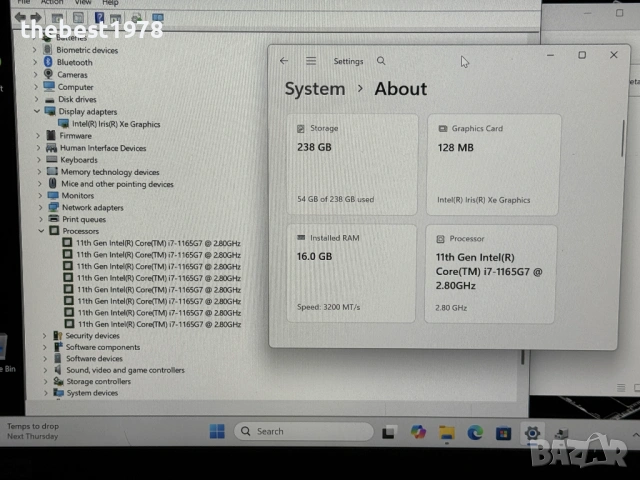The image size is (640, 480).
Task: Open the Settings hamburger navigation menu
Action: pos(311,61)
